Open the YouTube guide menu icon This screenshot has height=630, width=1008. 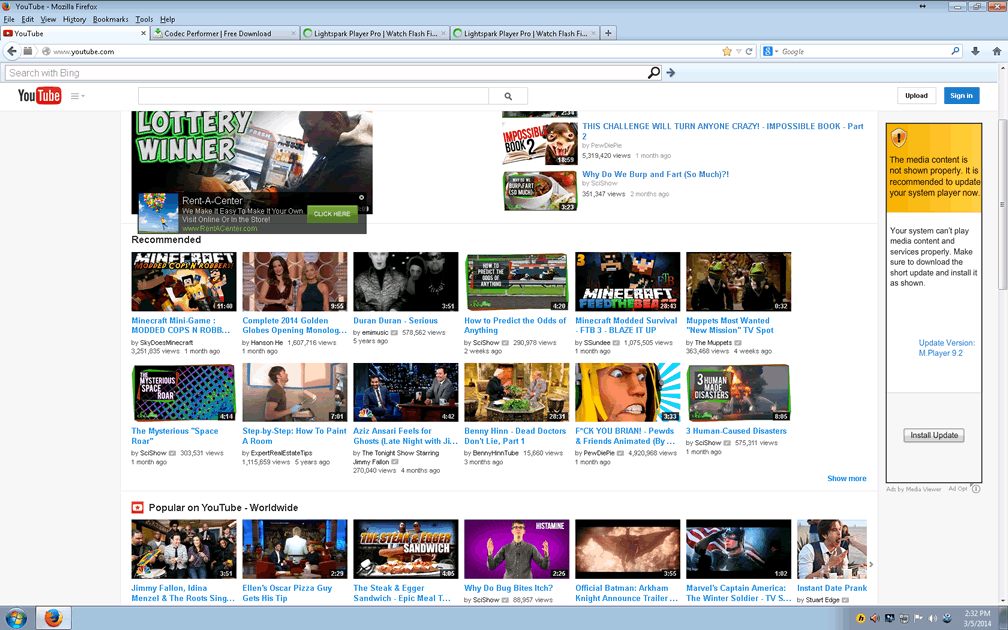pos(76,96)
